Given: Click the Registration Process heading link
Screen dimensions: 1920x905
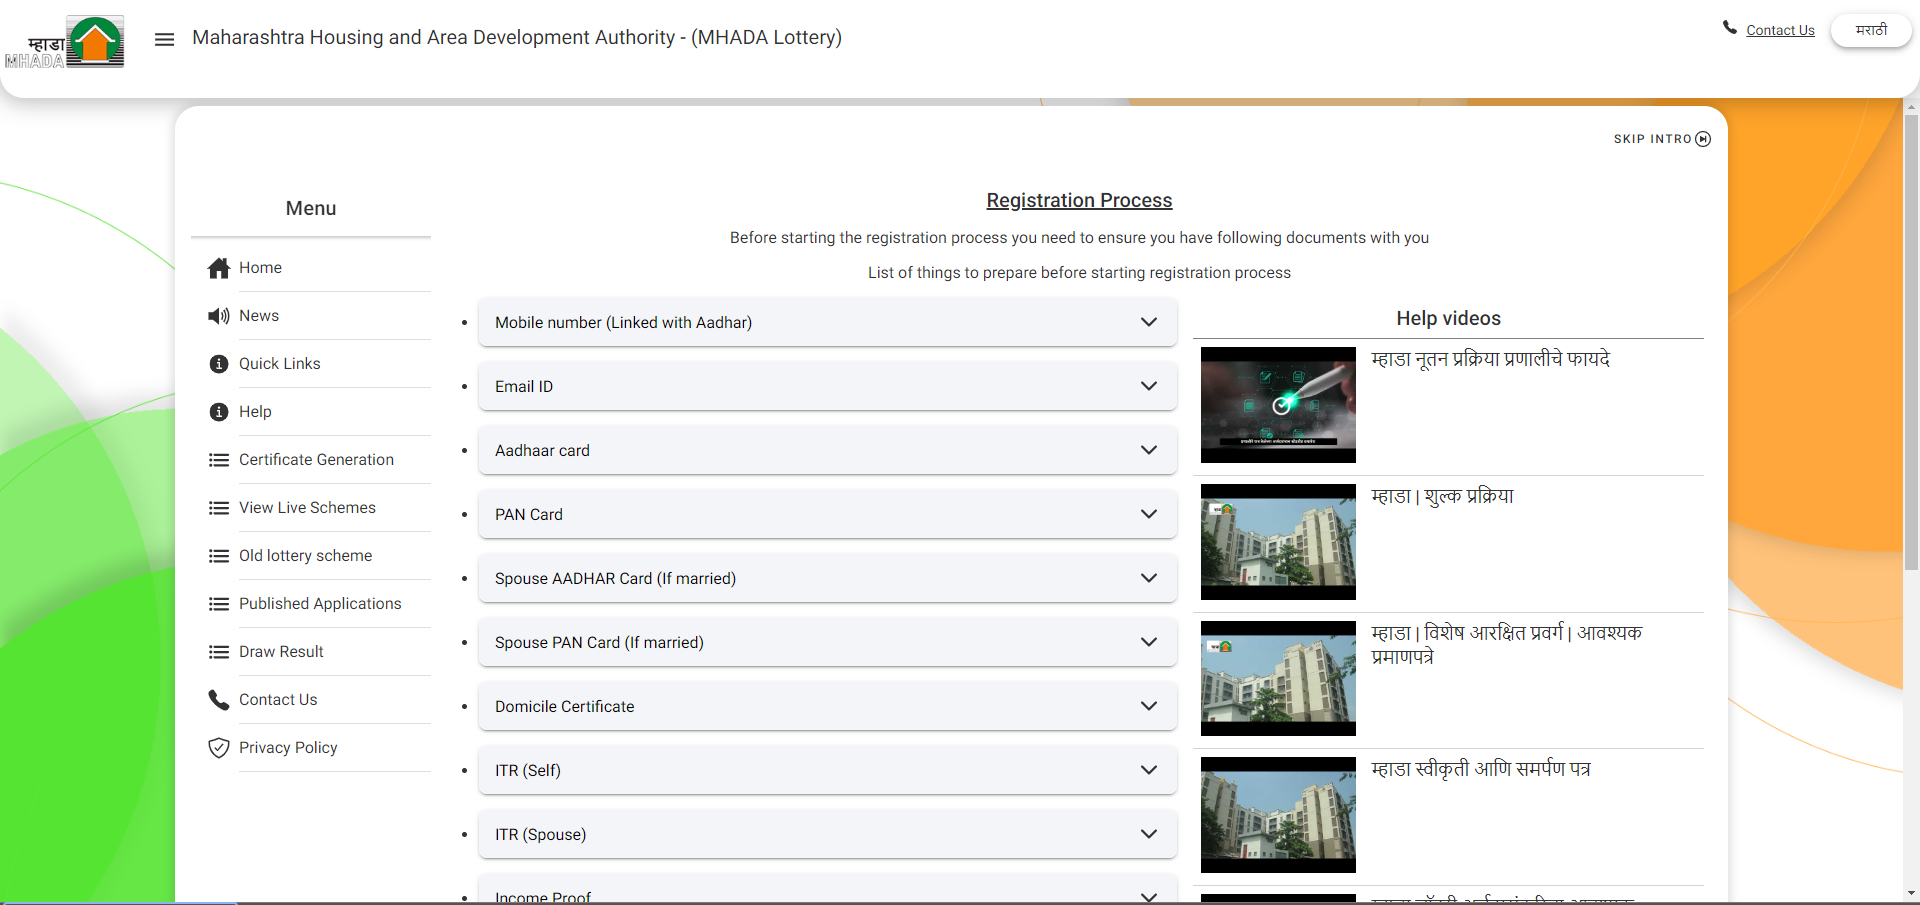Looking at the screenshot, I should (1079, 200).
